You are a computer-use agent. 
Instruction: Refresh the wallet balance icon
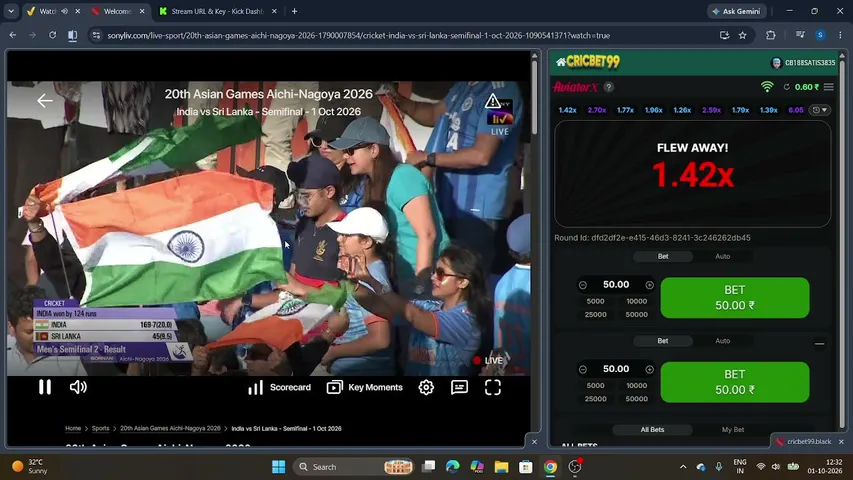[x=786, y=87]
